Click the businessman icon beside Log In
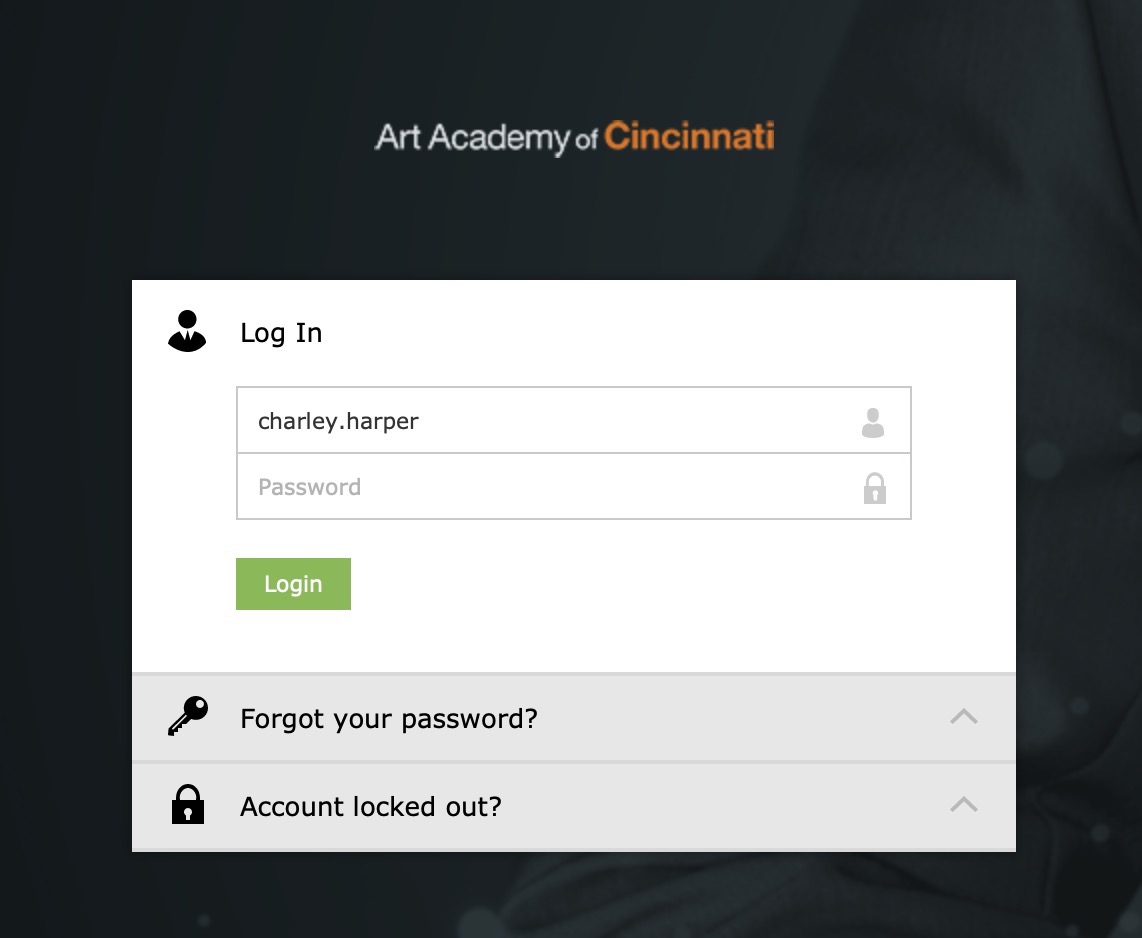Image resolution: width=1142 pixels, height=938 pixels. [187, 331]
